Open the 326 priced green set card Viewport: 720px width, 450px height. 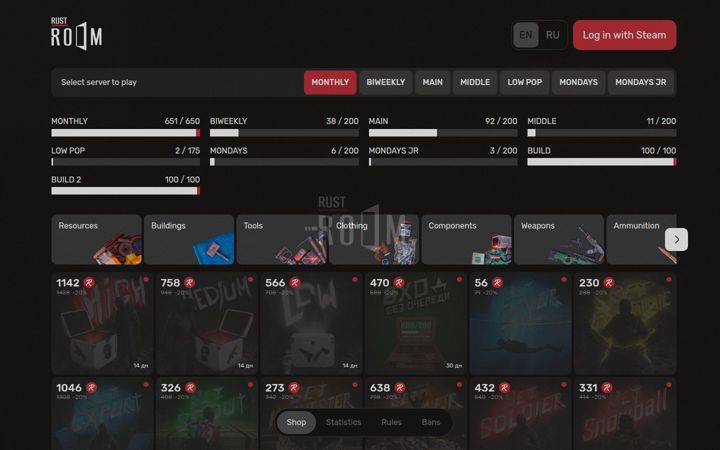coord(207,414)
